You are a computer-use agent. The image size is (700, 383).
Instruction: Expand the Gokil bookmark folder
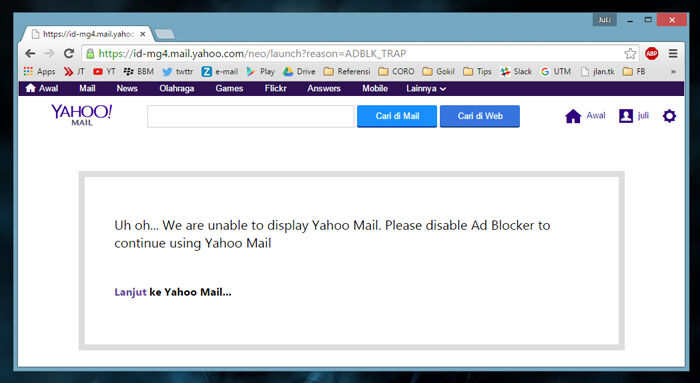click(x=438, y=71)
